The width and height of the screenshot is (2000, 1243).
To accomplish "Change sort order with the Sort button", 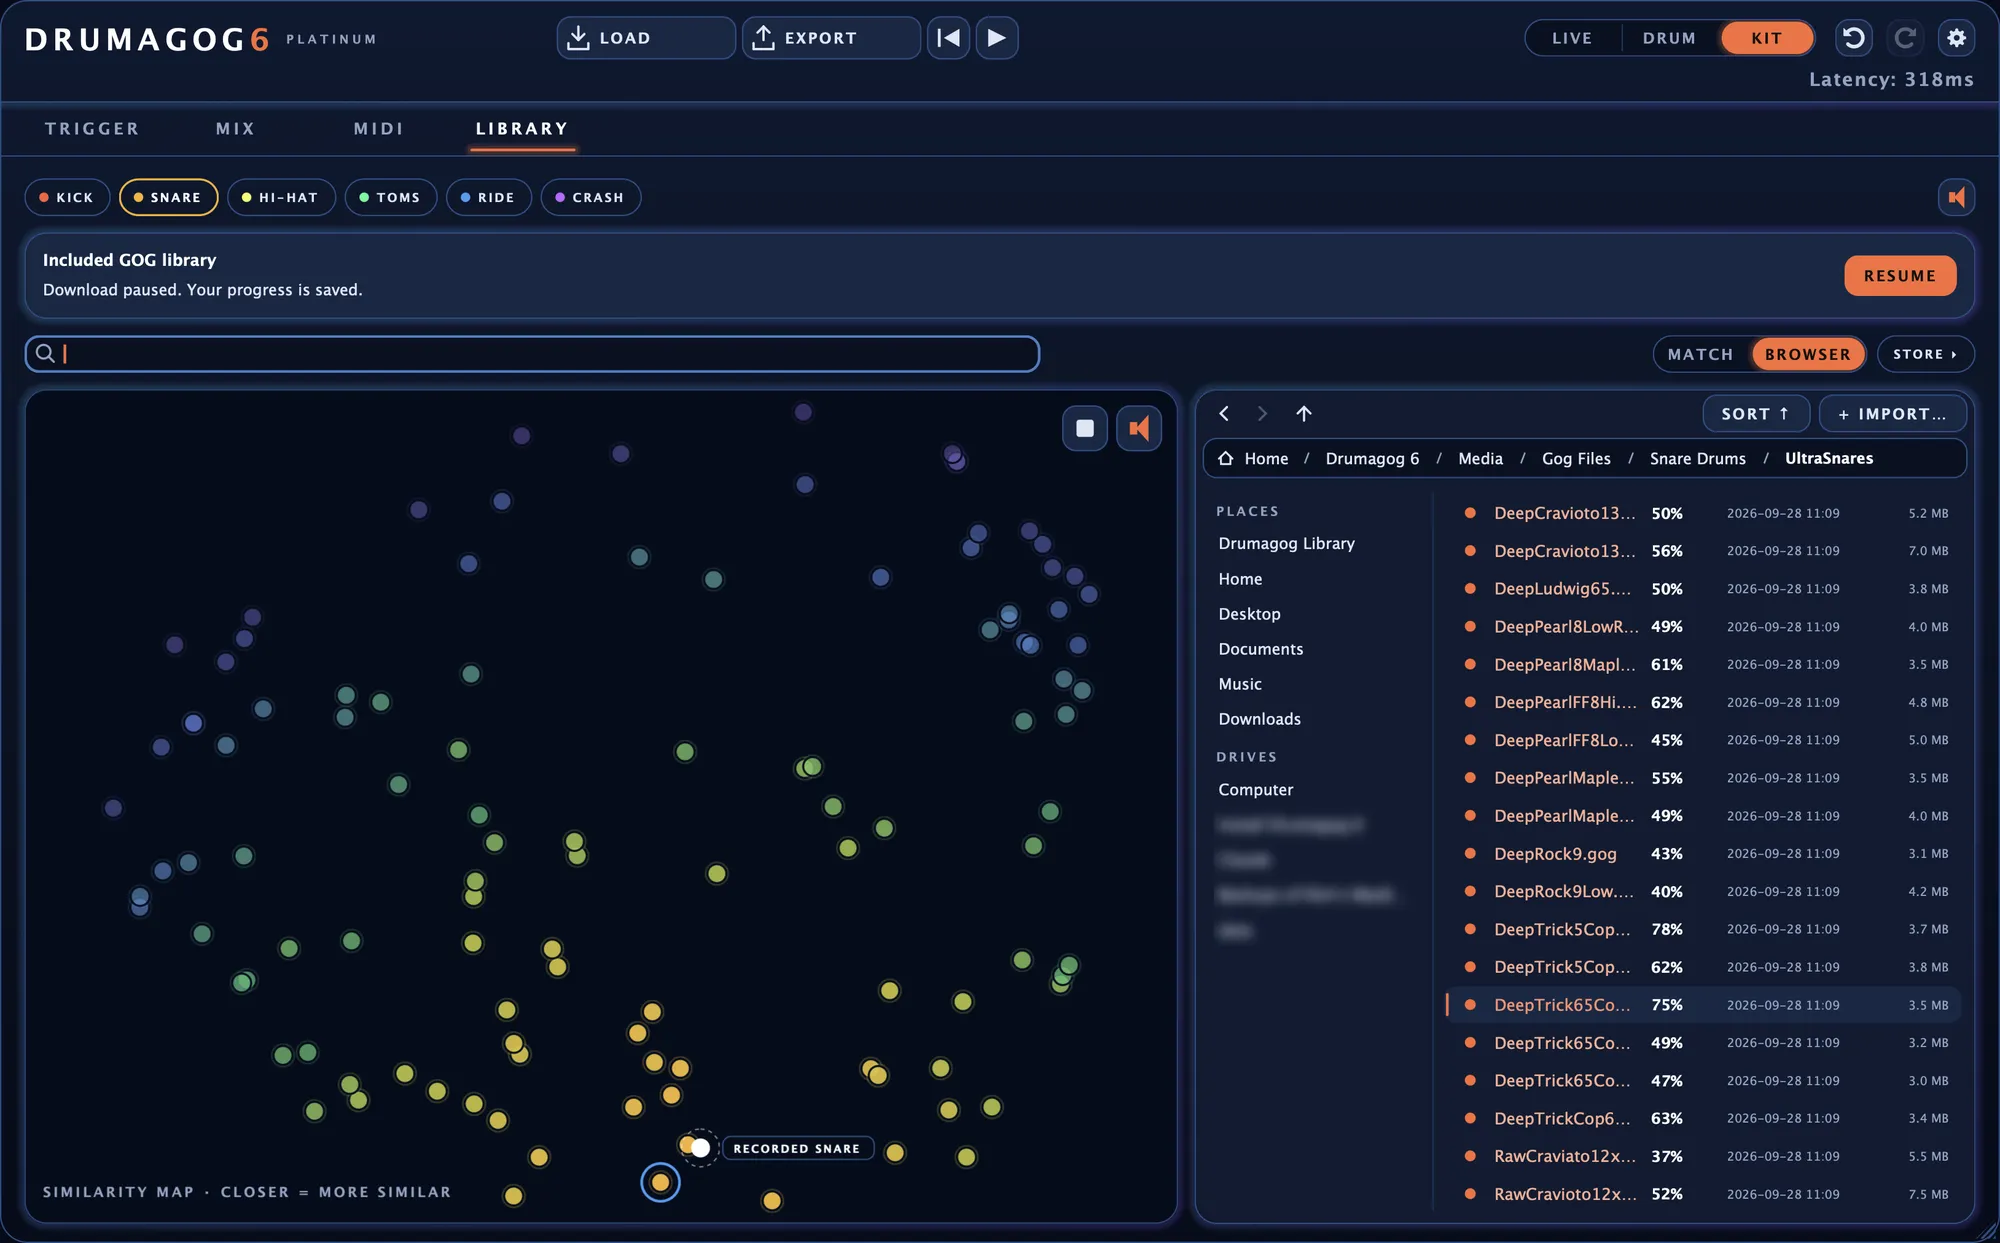I will [1756, 413].
